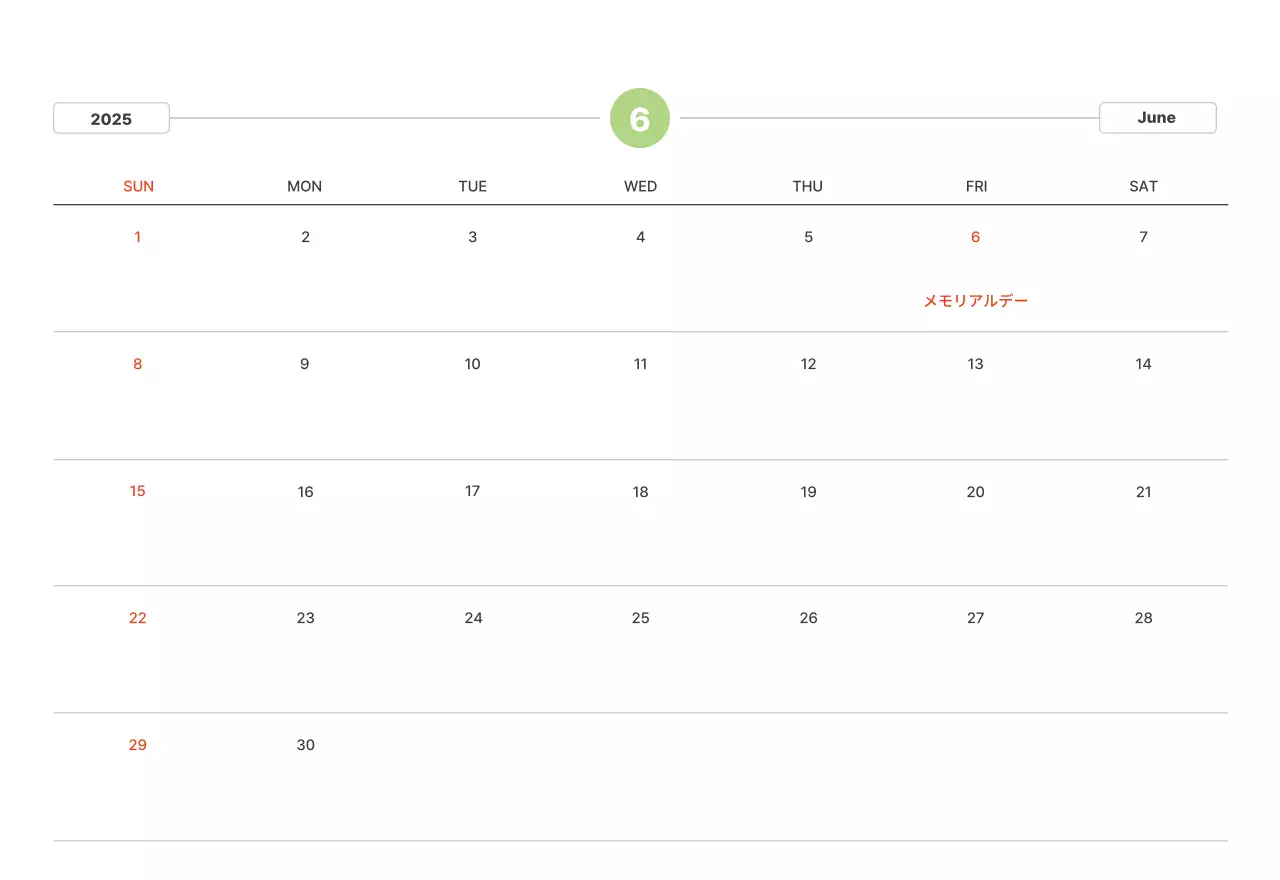Click the June month label box
Image resolution: width=1280 pixels, height=880 pixels.
pos(1157,117)
